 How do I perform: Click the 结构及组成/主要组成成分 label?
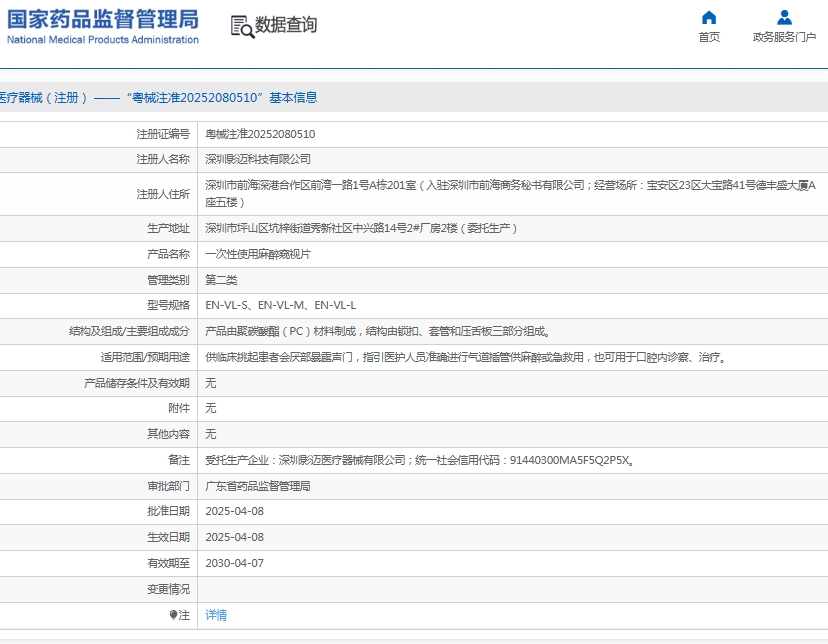(129, 331)
